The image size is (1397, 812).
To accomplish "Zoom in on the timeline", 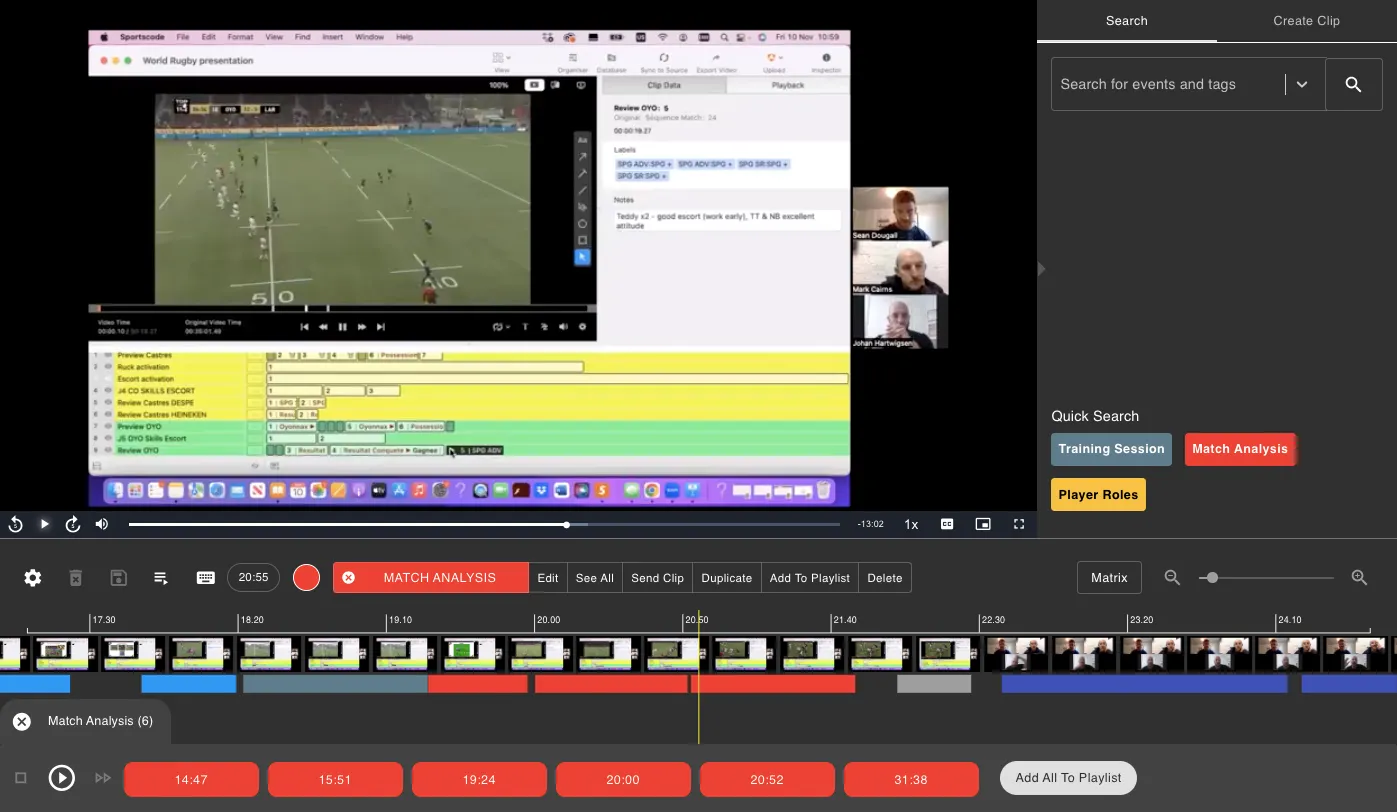I will tap(1359, 578).
